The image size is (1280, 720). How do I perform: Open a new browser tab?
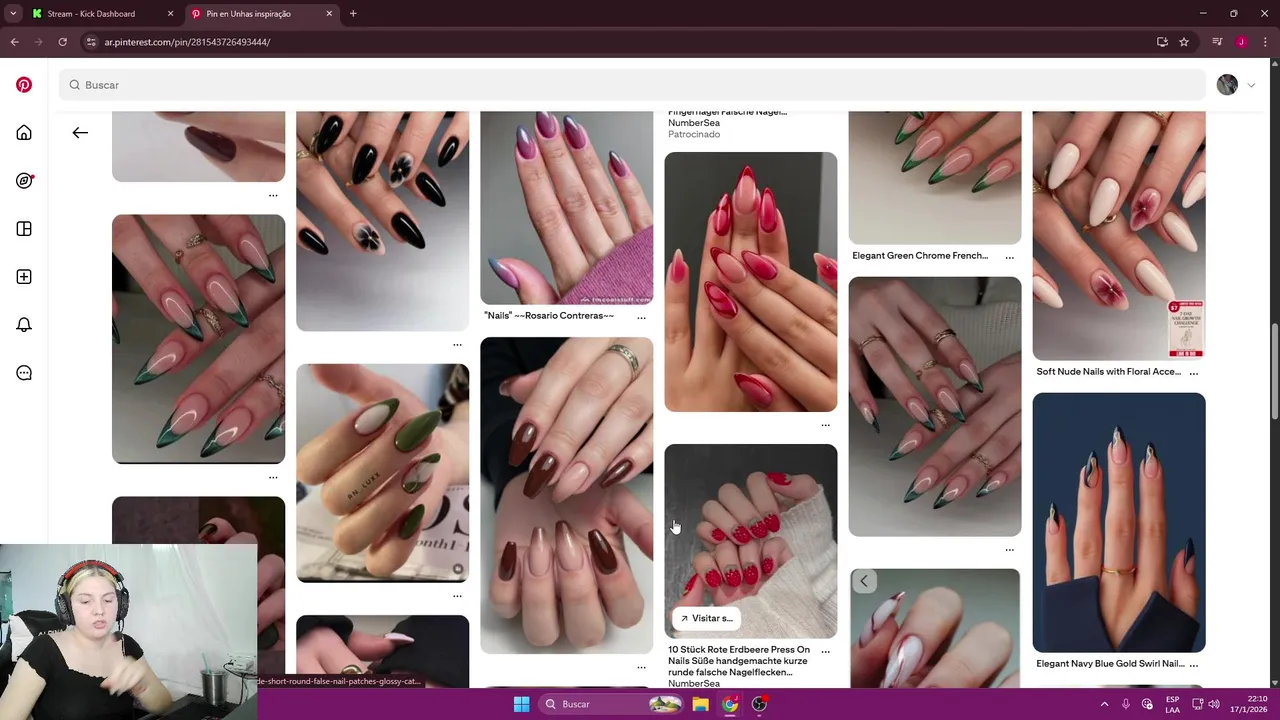(353, 14)
